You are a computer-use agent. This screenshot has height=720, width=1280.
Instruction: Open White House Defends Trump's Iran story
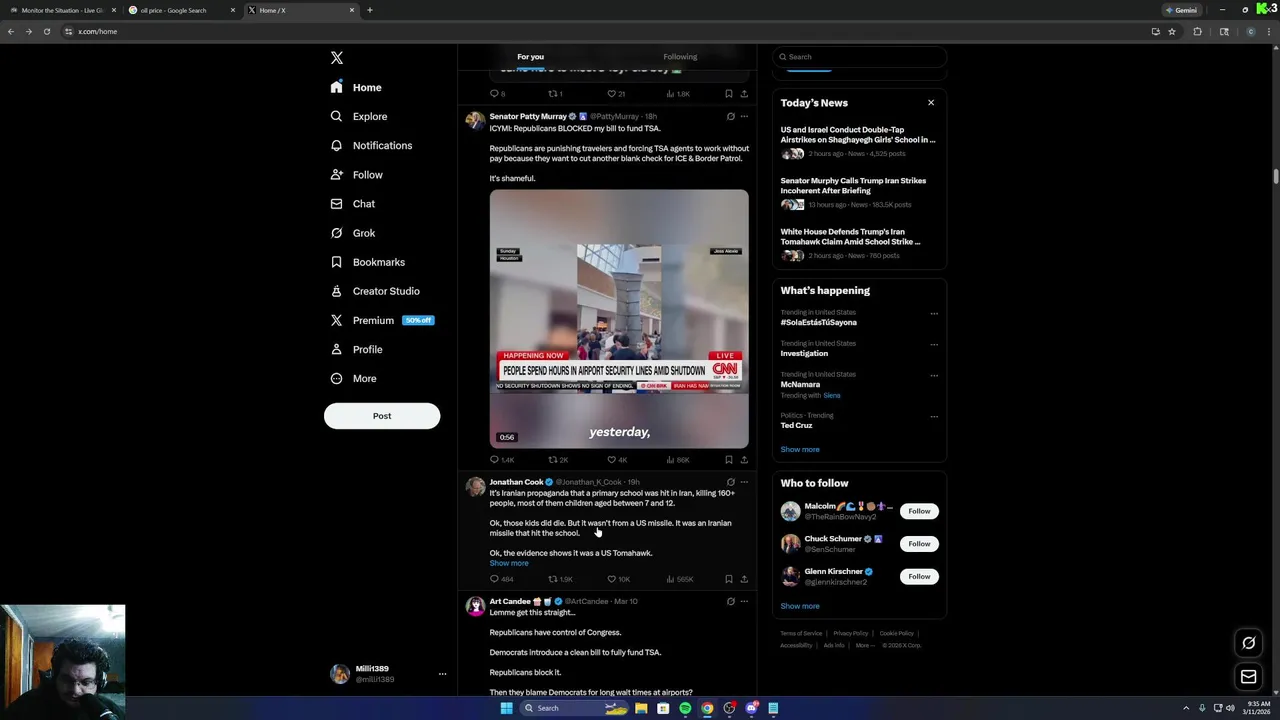click(859, 245)
